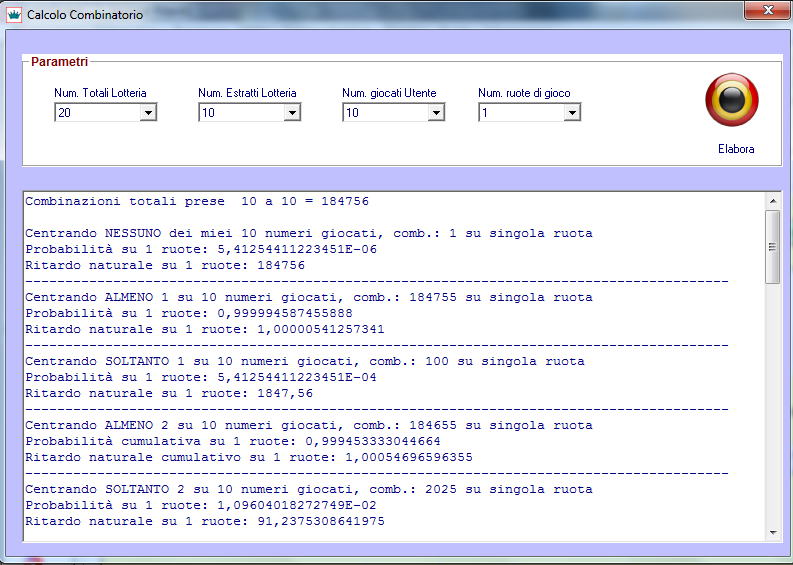Click probability value 5,41254411223451E-06 line
The image size is (793, 565).
point(201,249)
